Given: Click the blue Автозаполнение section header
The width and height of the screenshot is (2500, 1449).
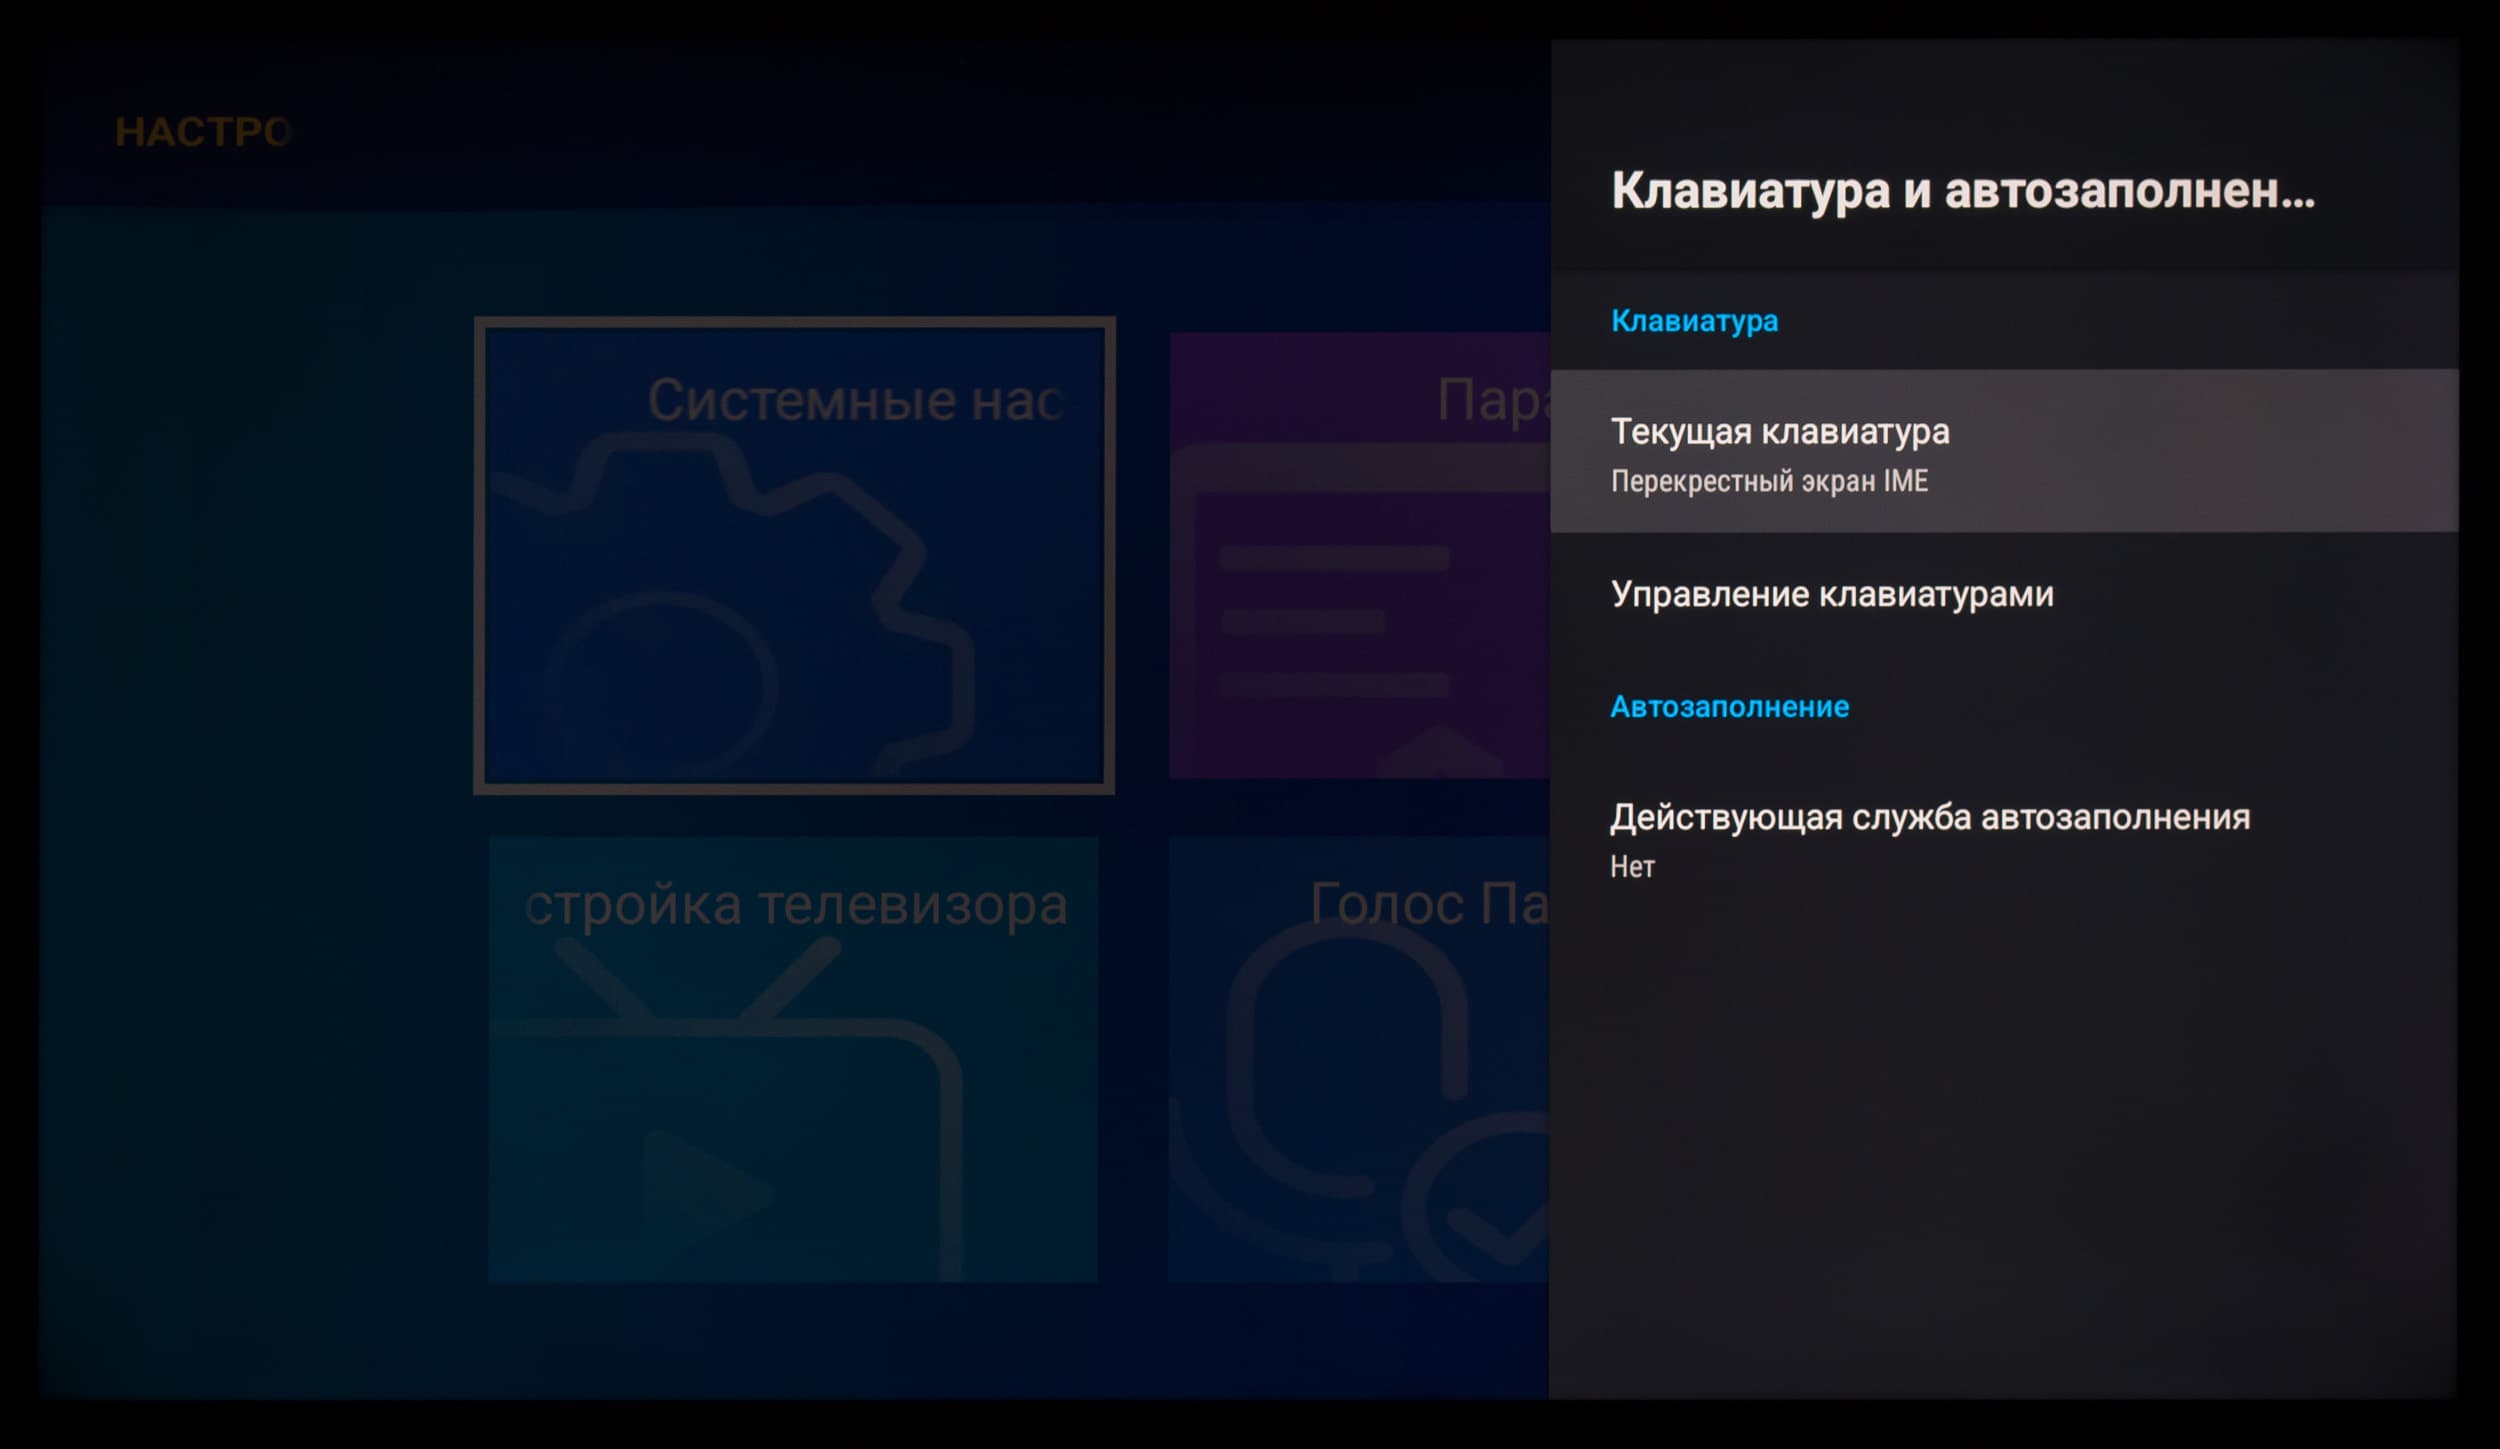Looking at the screenshot, I should [1729, 707].
